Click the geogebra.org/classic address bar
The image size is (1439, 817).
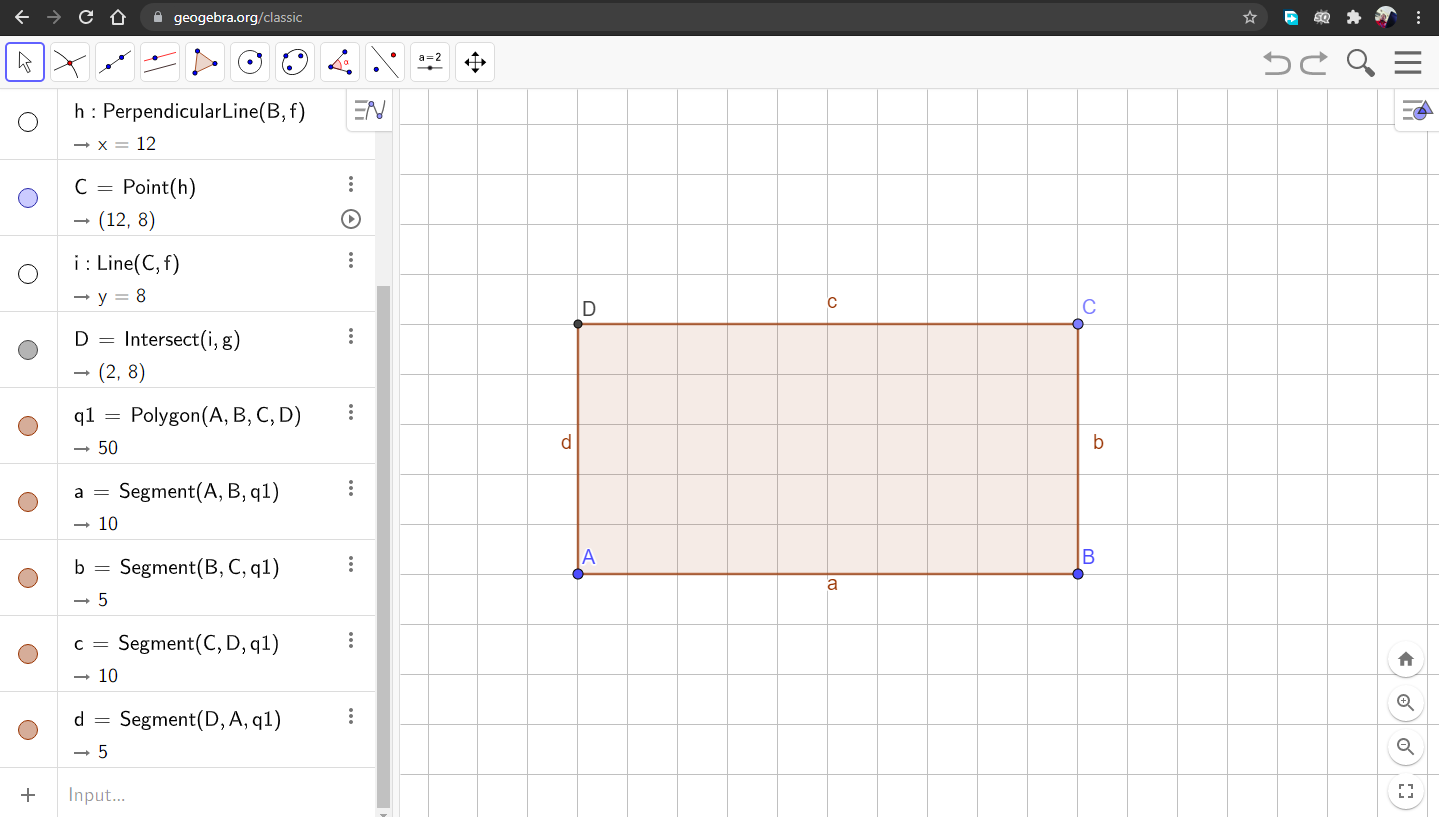[700, 17]
